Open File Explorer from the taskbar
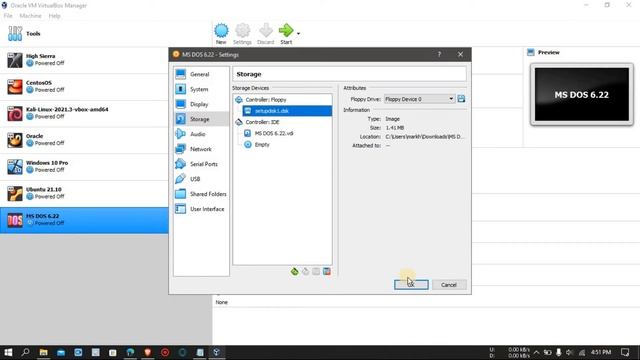The image size is (640, 360). coord(43,352)
